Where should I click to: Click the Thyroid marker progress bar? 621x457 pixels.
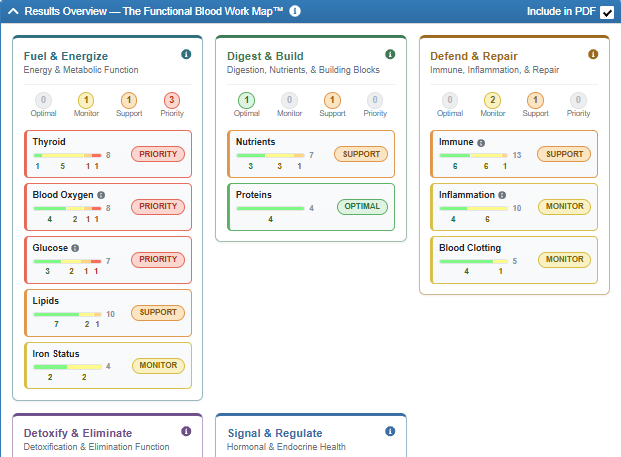pyautogui.click(x=67, y=155)
